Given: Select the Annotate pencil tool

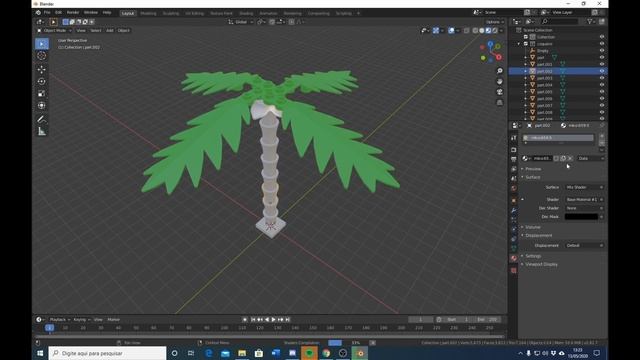Looking at the screenshot, I should tap(42, 119).
